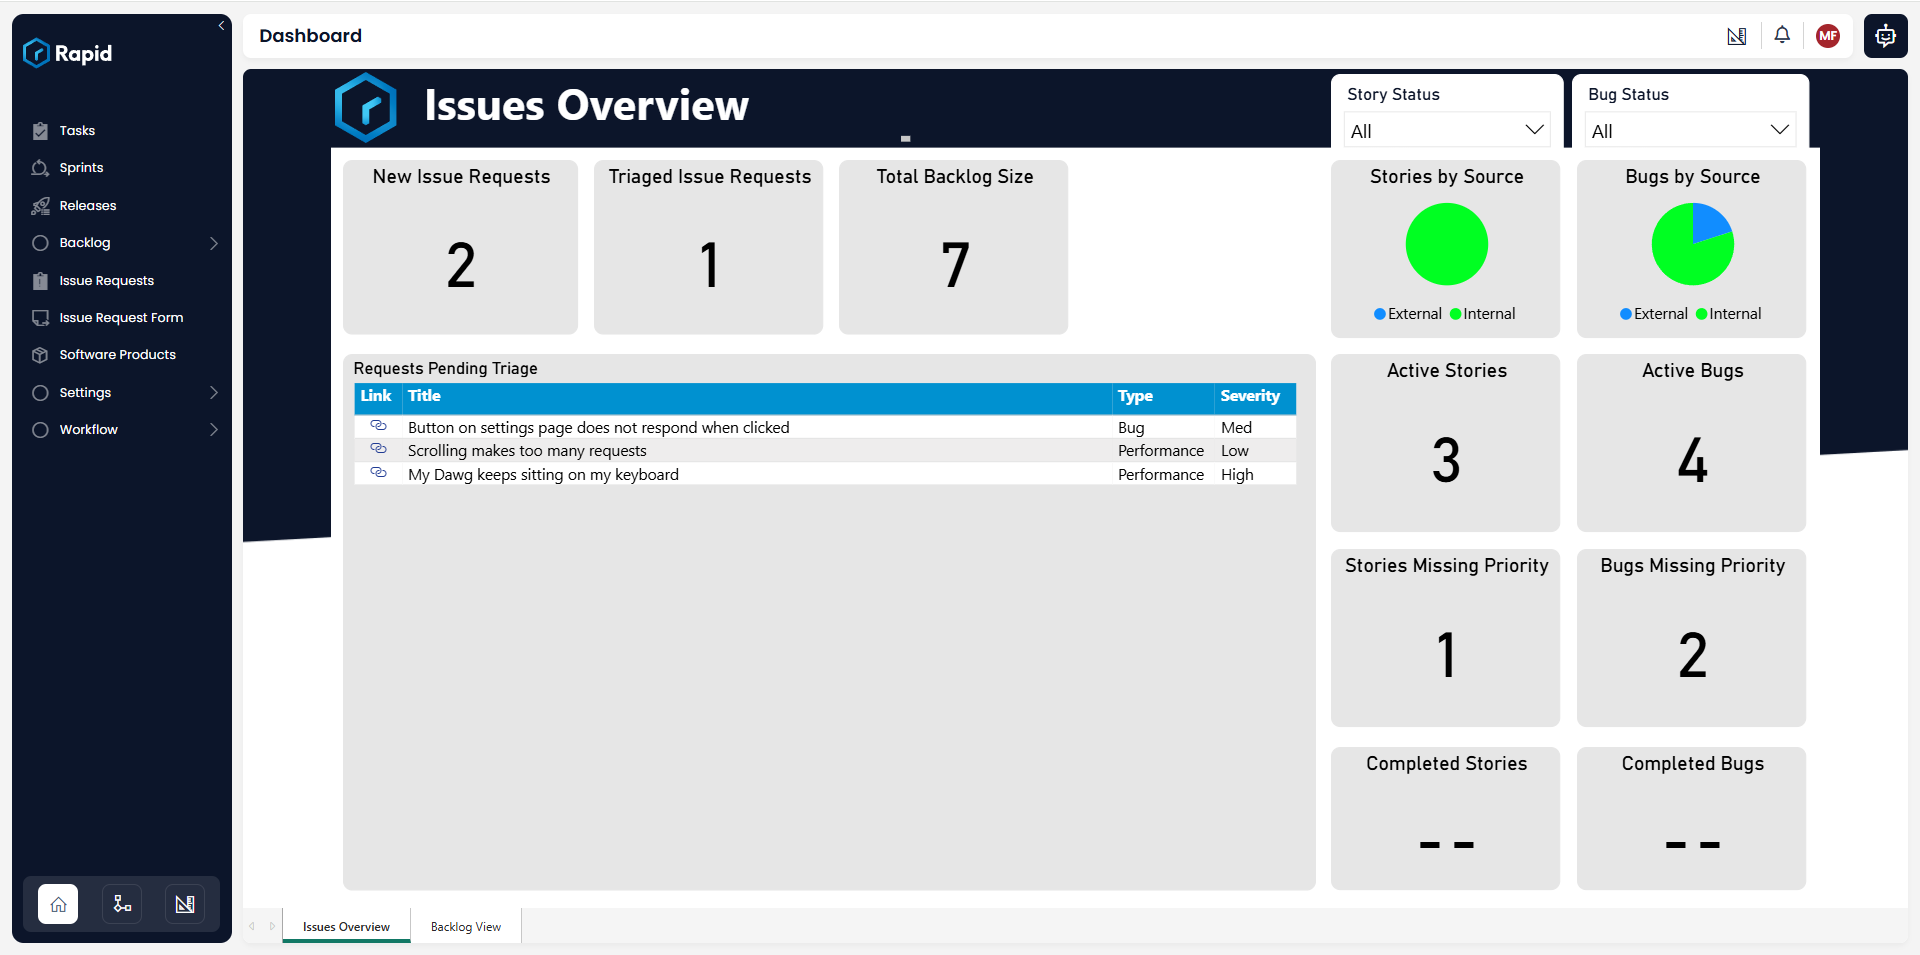Viewport: 1920px width, 955px height.
Task: Click the Rapid logo in sidebar
Action: (x=67, y=53)
